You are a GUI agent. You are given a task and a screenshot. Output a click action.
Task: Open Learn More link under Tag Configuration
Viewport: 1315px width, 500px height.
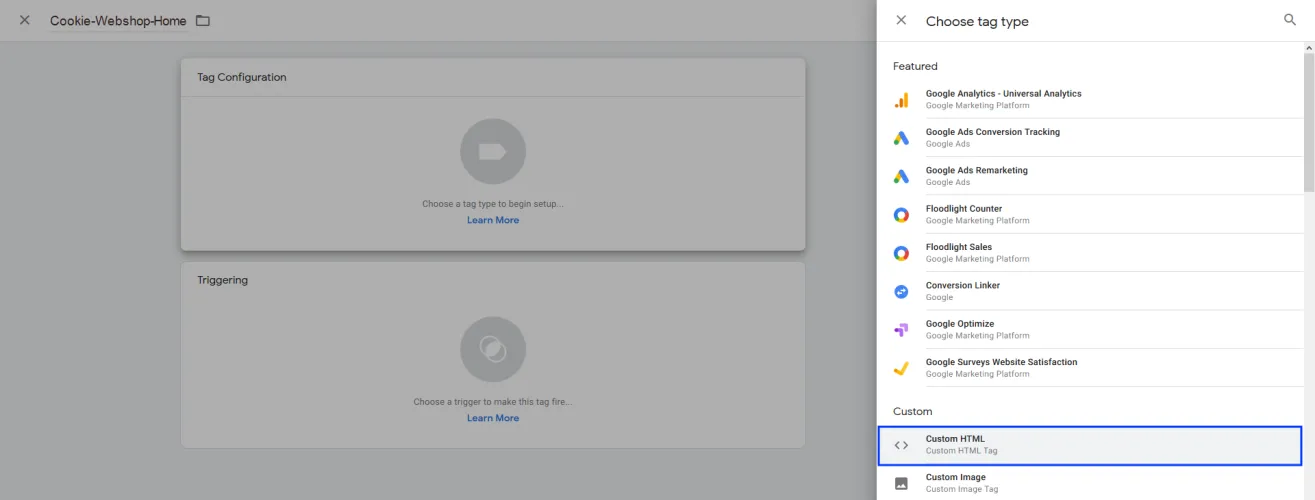493,220
